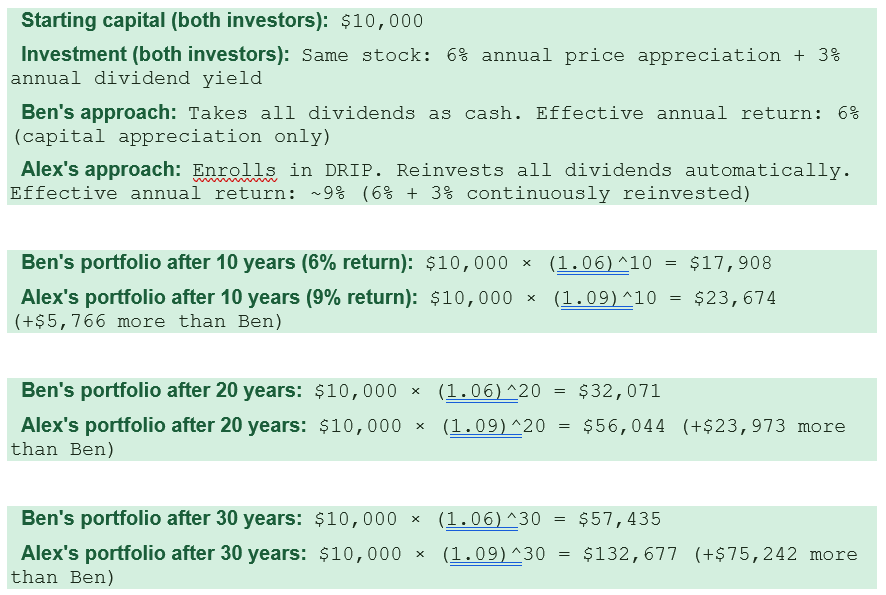This screenshot has width=886, height=595.
Task: Click Ben's portfolio after 30 years label
Action: tap(162, 519)
